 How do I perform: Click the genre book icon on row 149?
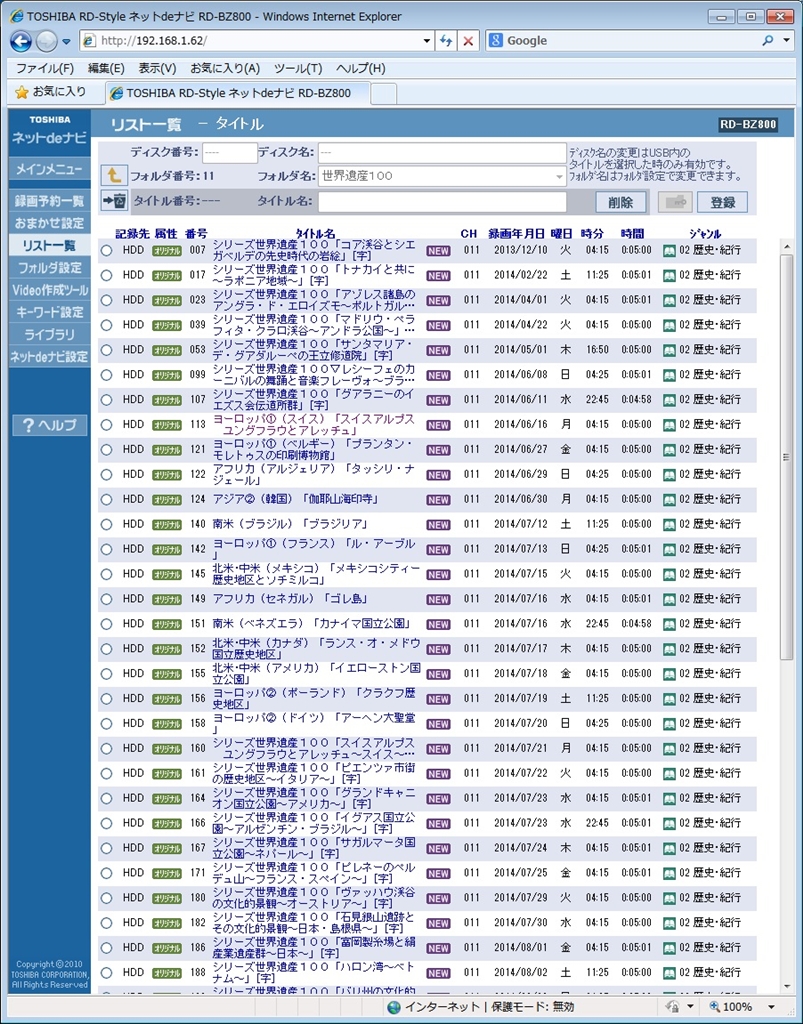click(x=669, y=599)
